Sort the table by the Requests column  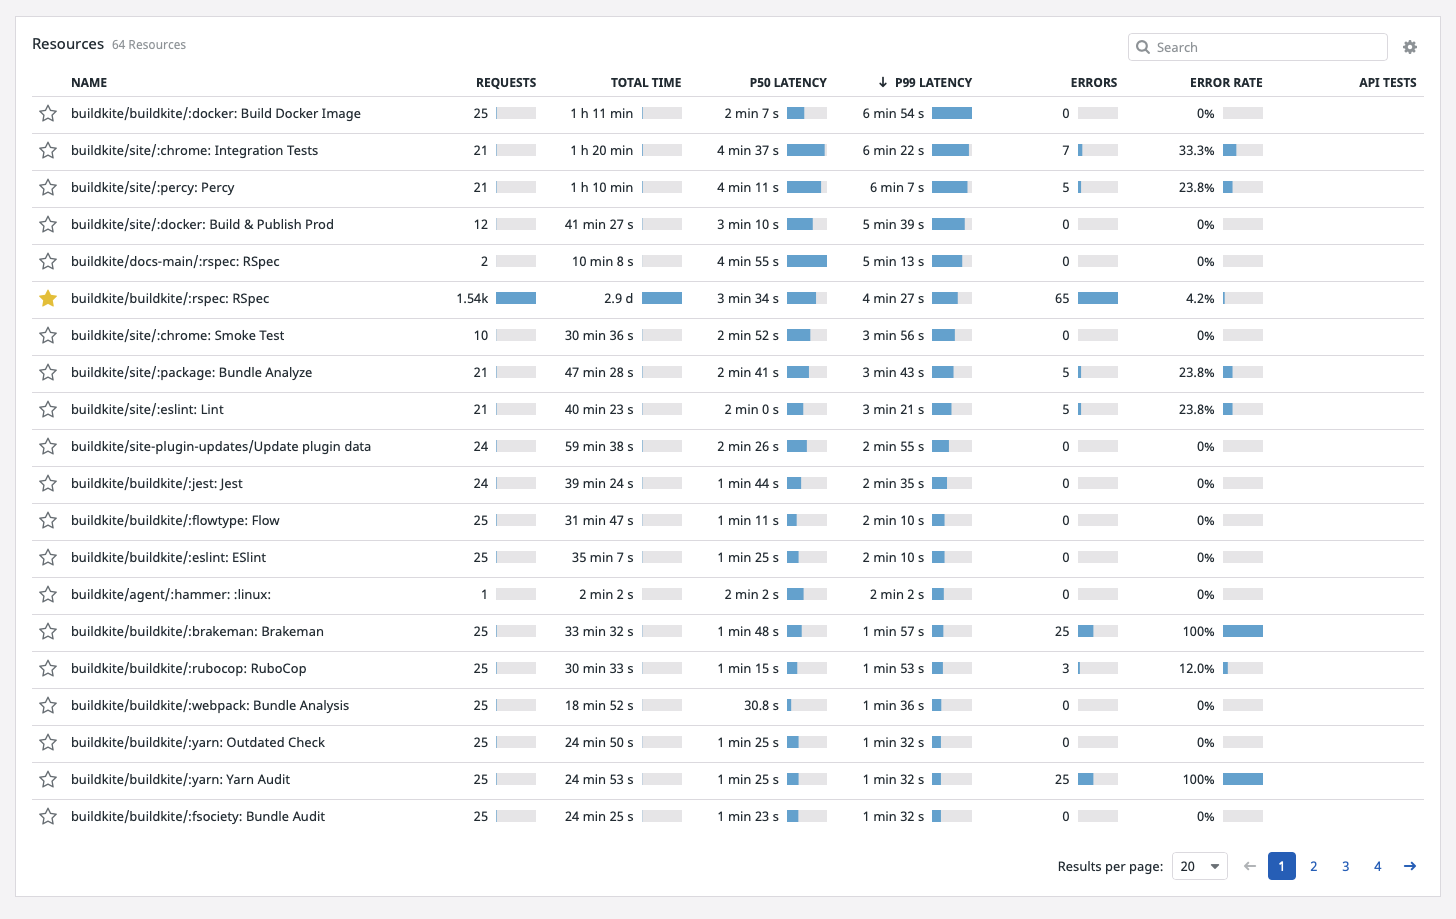click(x=506, y=82)
